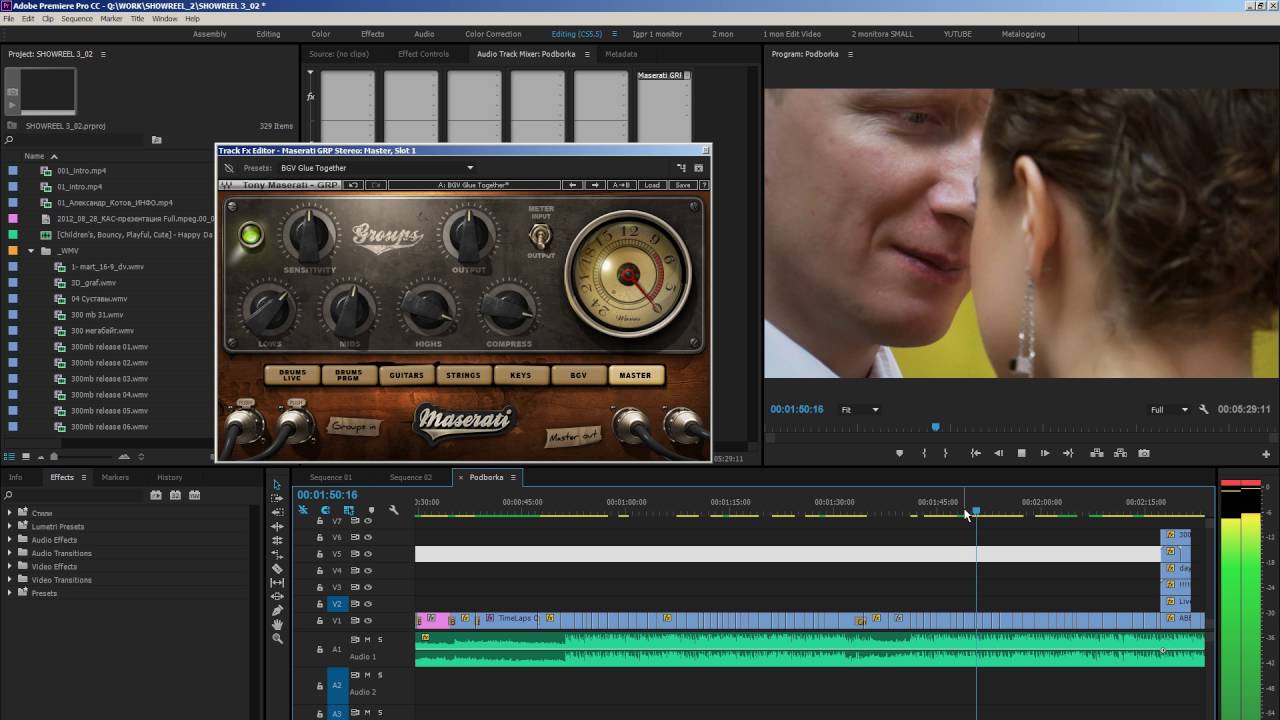Select the Track Select Forward tool
This screenshot has width=1280, height=720.
coord(277,498)
